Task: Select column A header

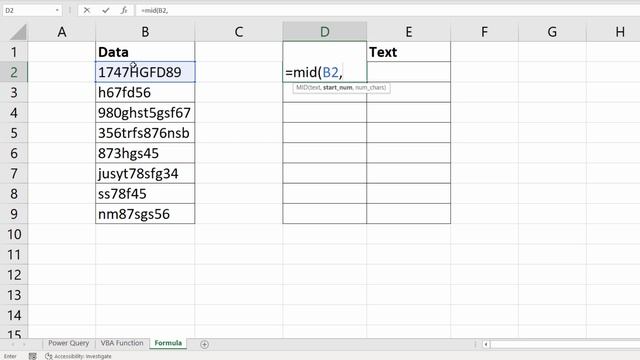Action: pos(62,32)
